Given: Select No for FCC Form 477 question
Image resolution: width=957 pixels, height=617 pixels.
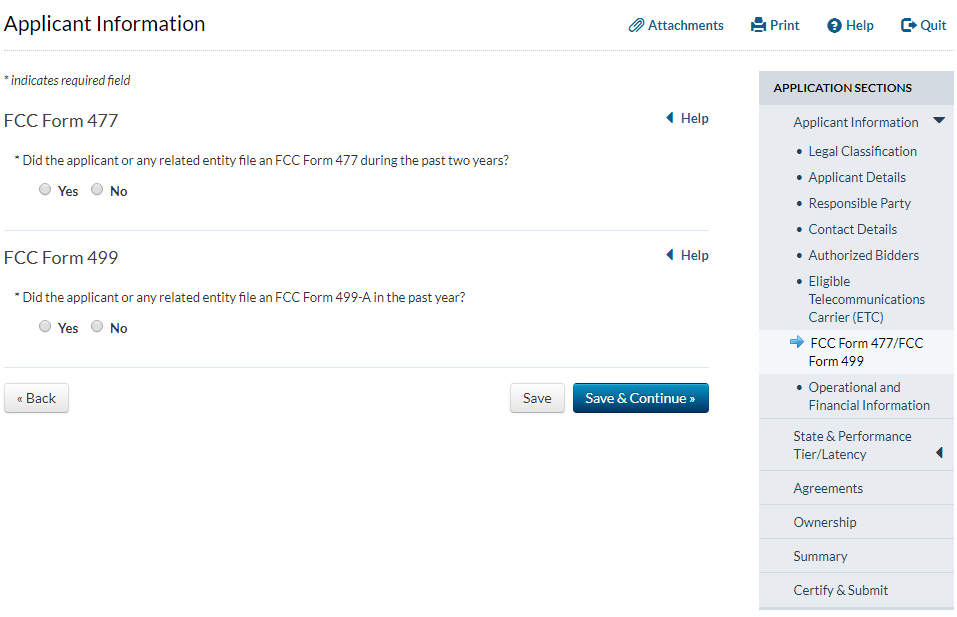Looking at the screenshot, I should tap(97, 190).
